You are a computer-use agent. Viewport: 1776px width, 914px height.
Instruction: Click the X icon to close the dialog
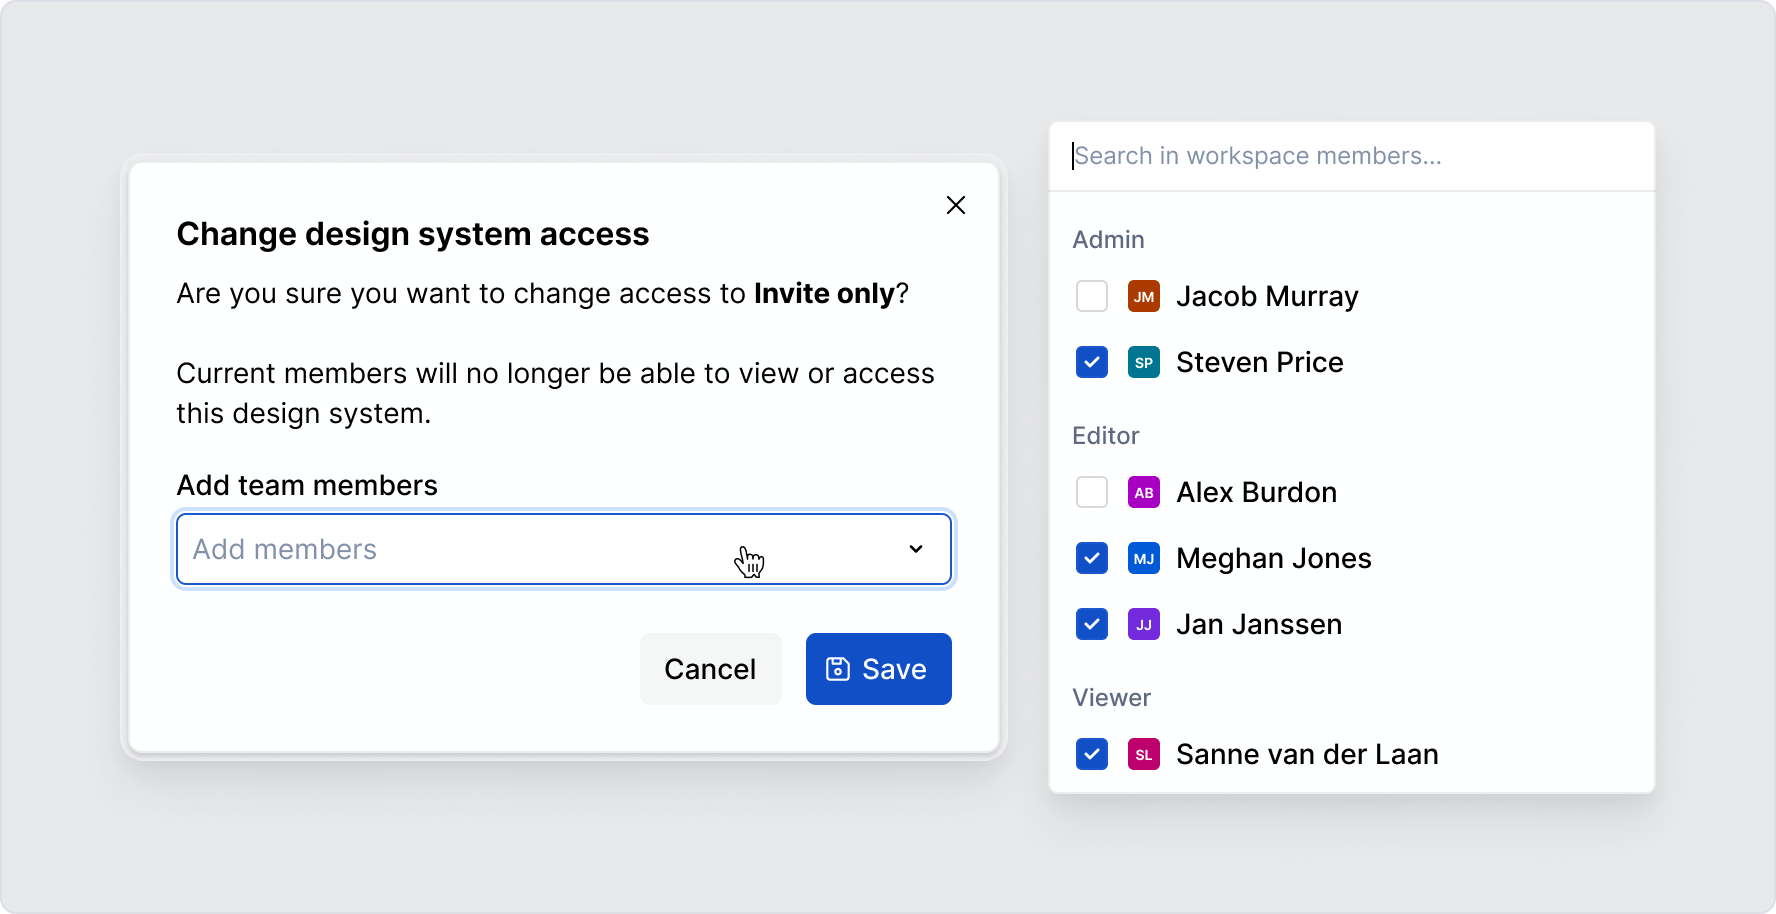(x=956, y=205)
